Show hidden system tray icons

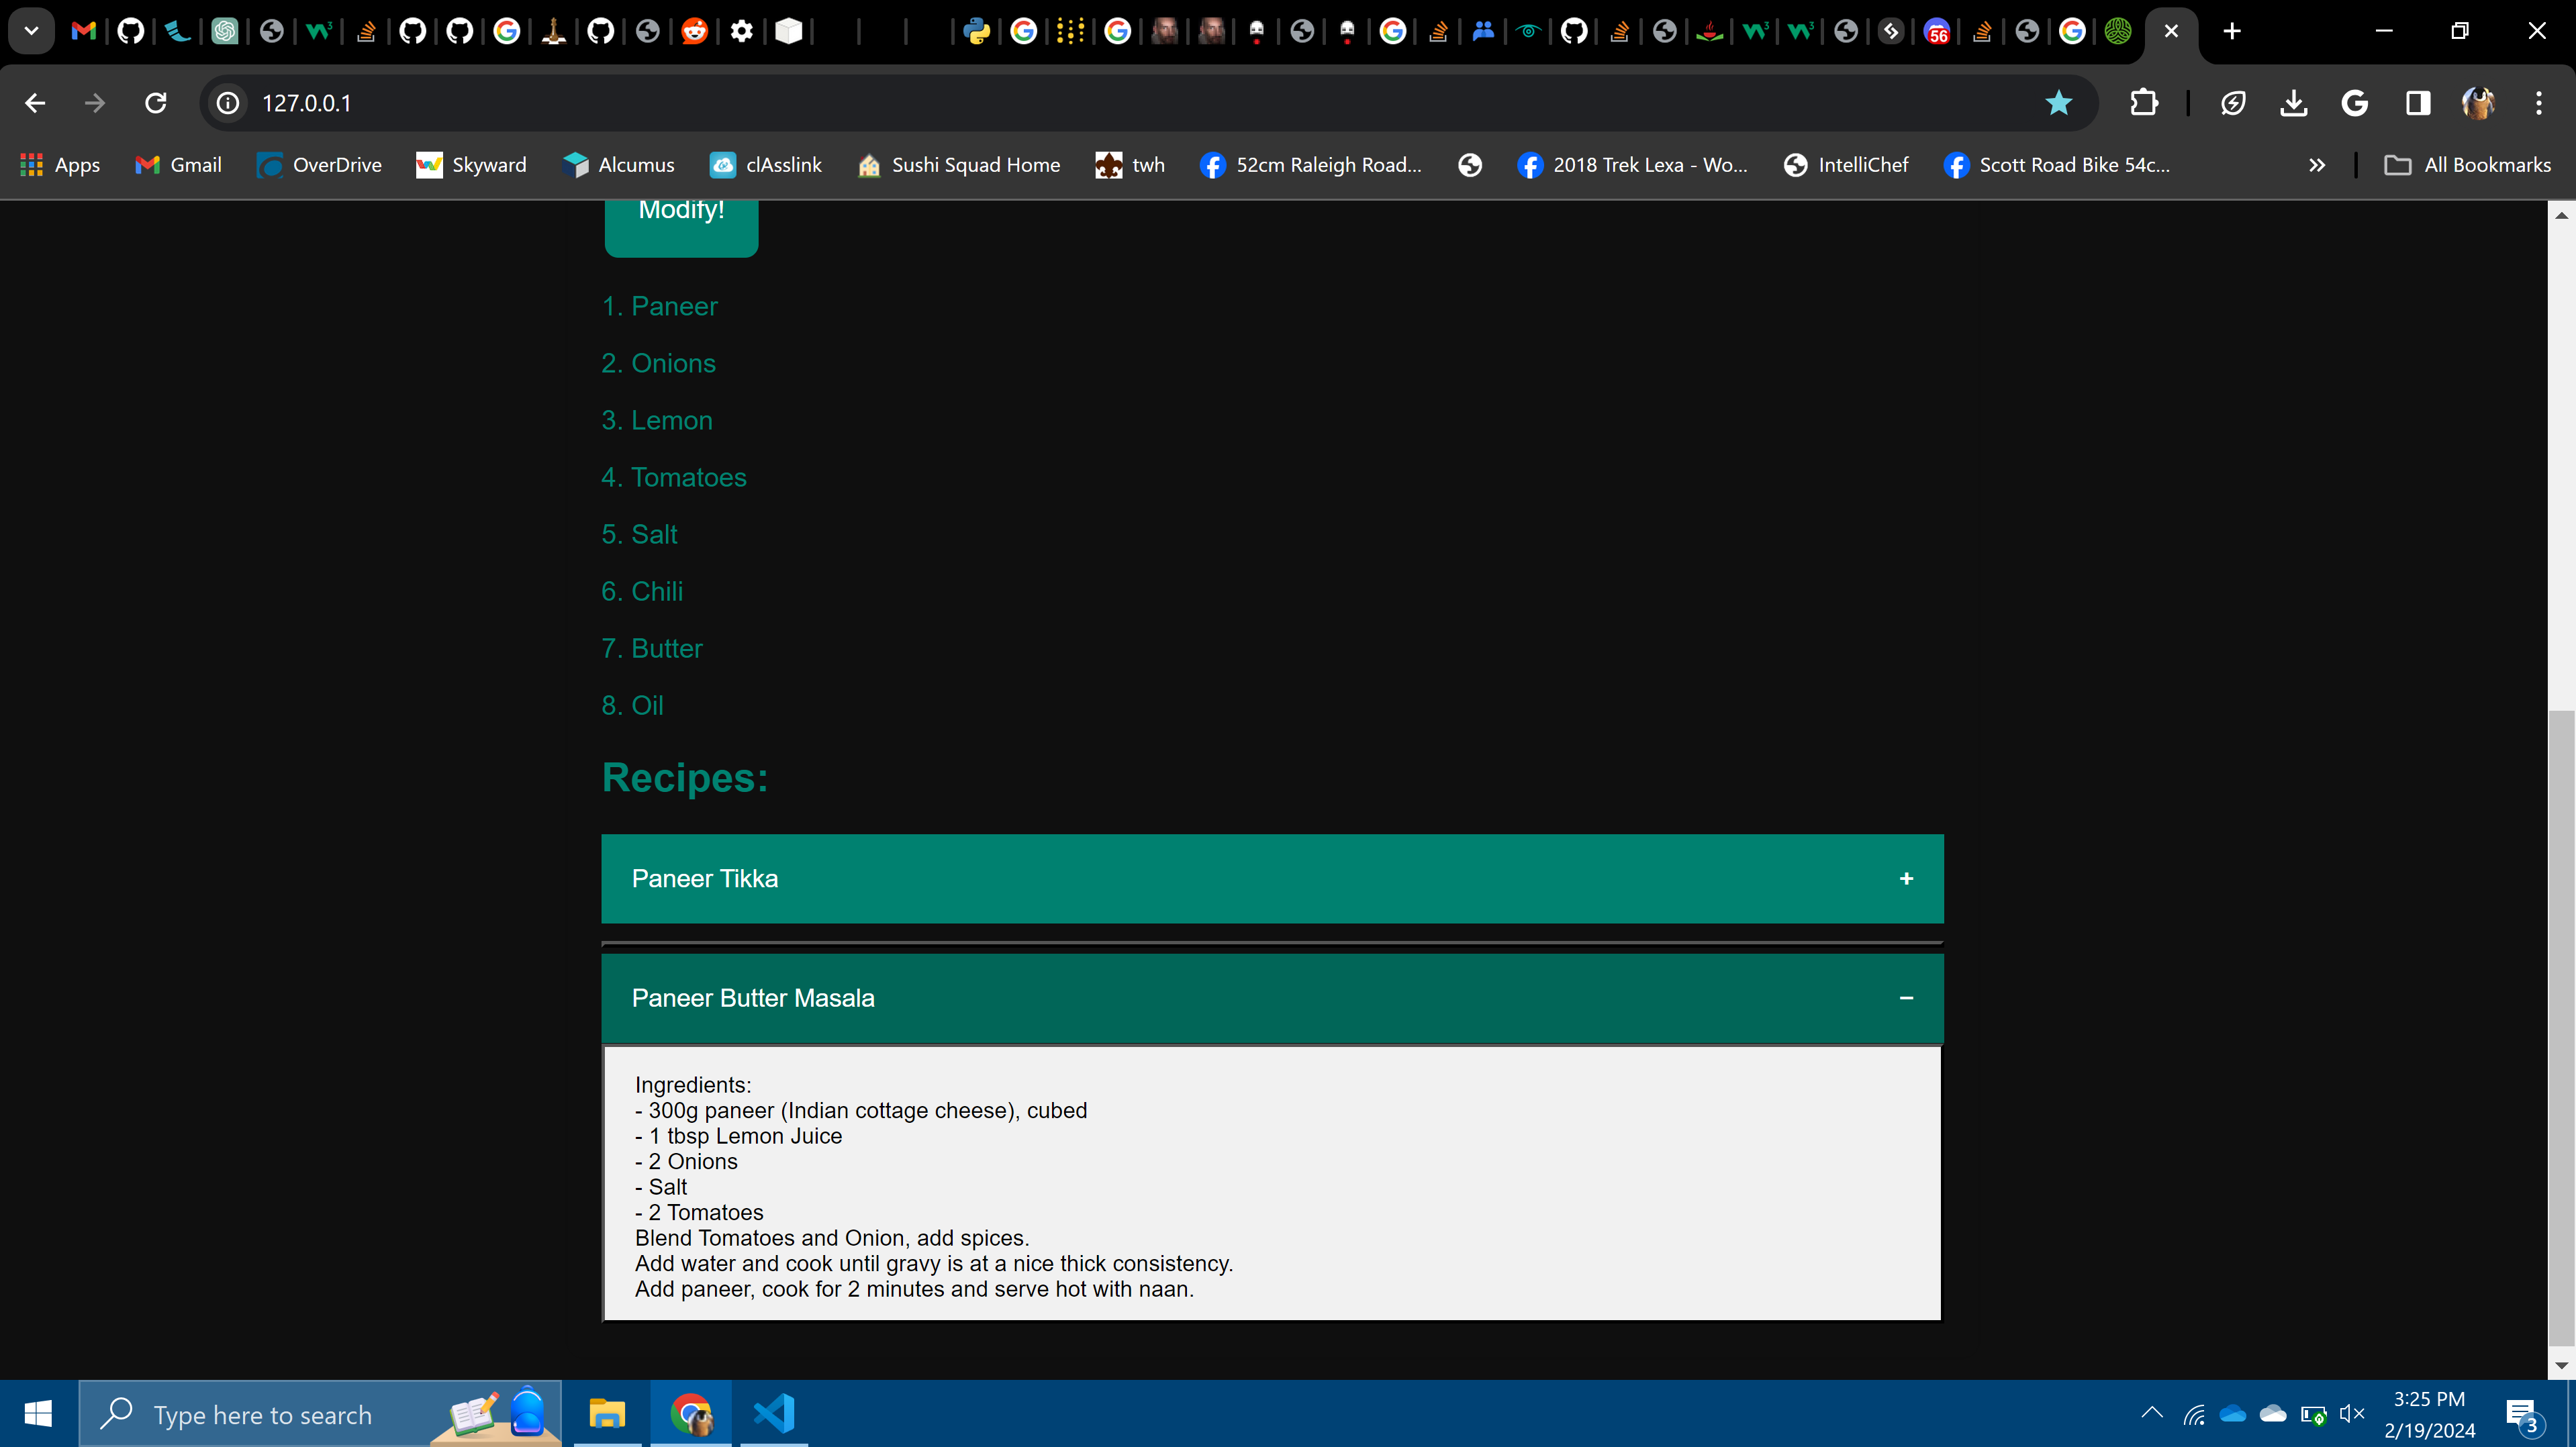[x=2152, y=1413]
